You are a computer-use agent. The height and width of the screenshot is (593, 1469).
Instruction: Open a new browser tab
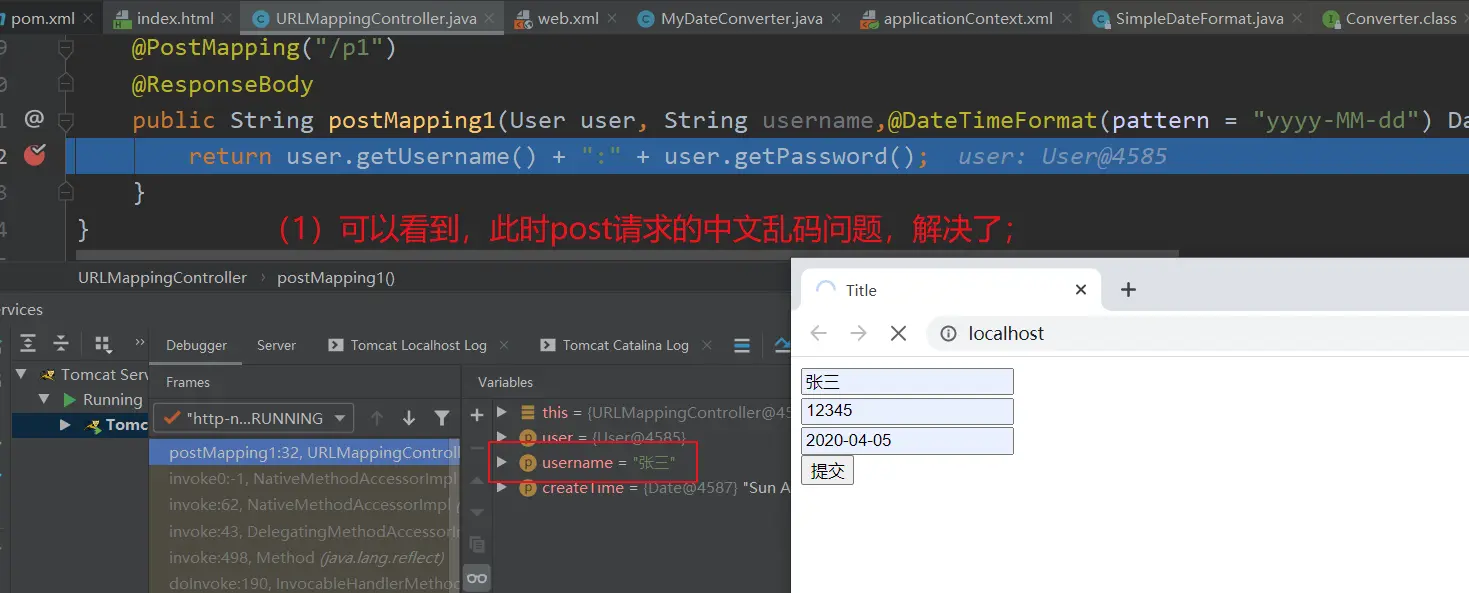(1128, 289)
